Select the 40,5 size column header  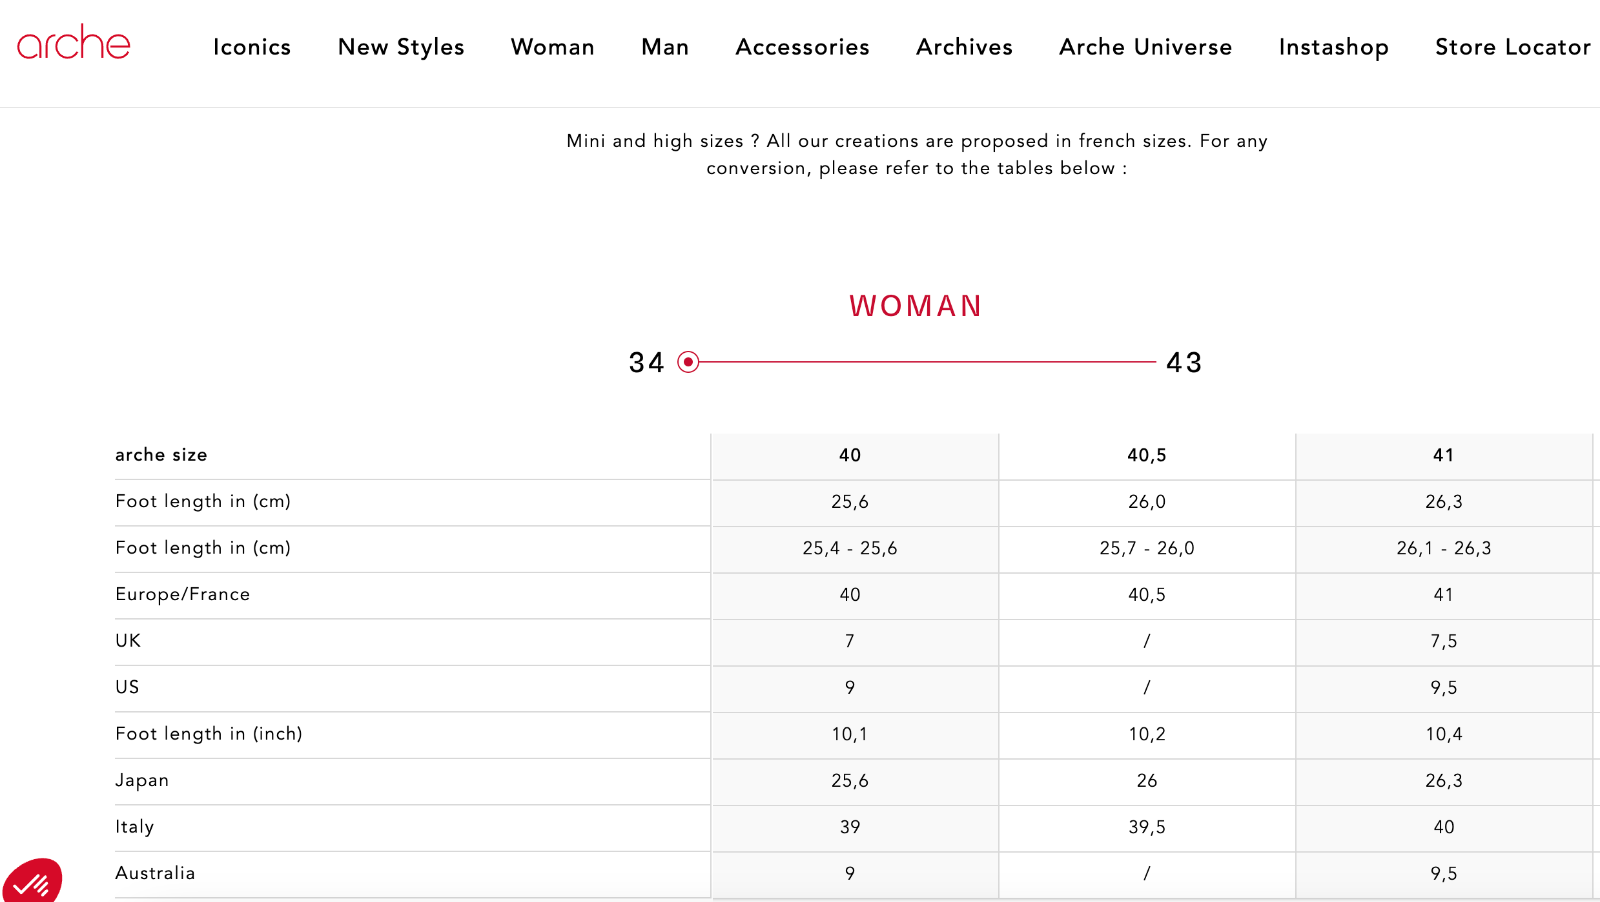(1147, 456)
